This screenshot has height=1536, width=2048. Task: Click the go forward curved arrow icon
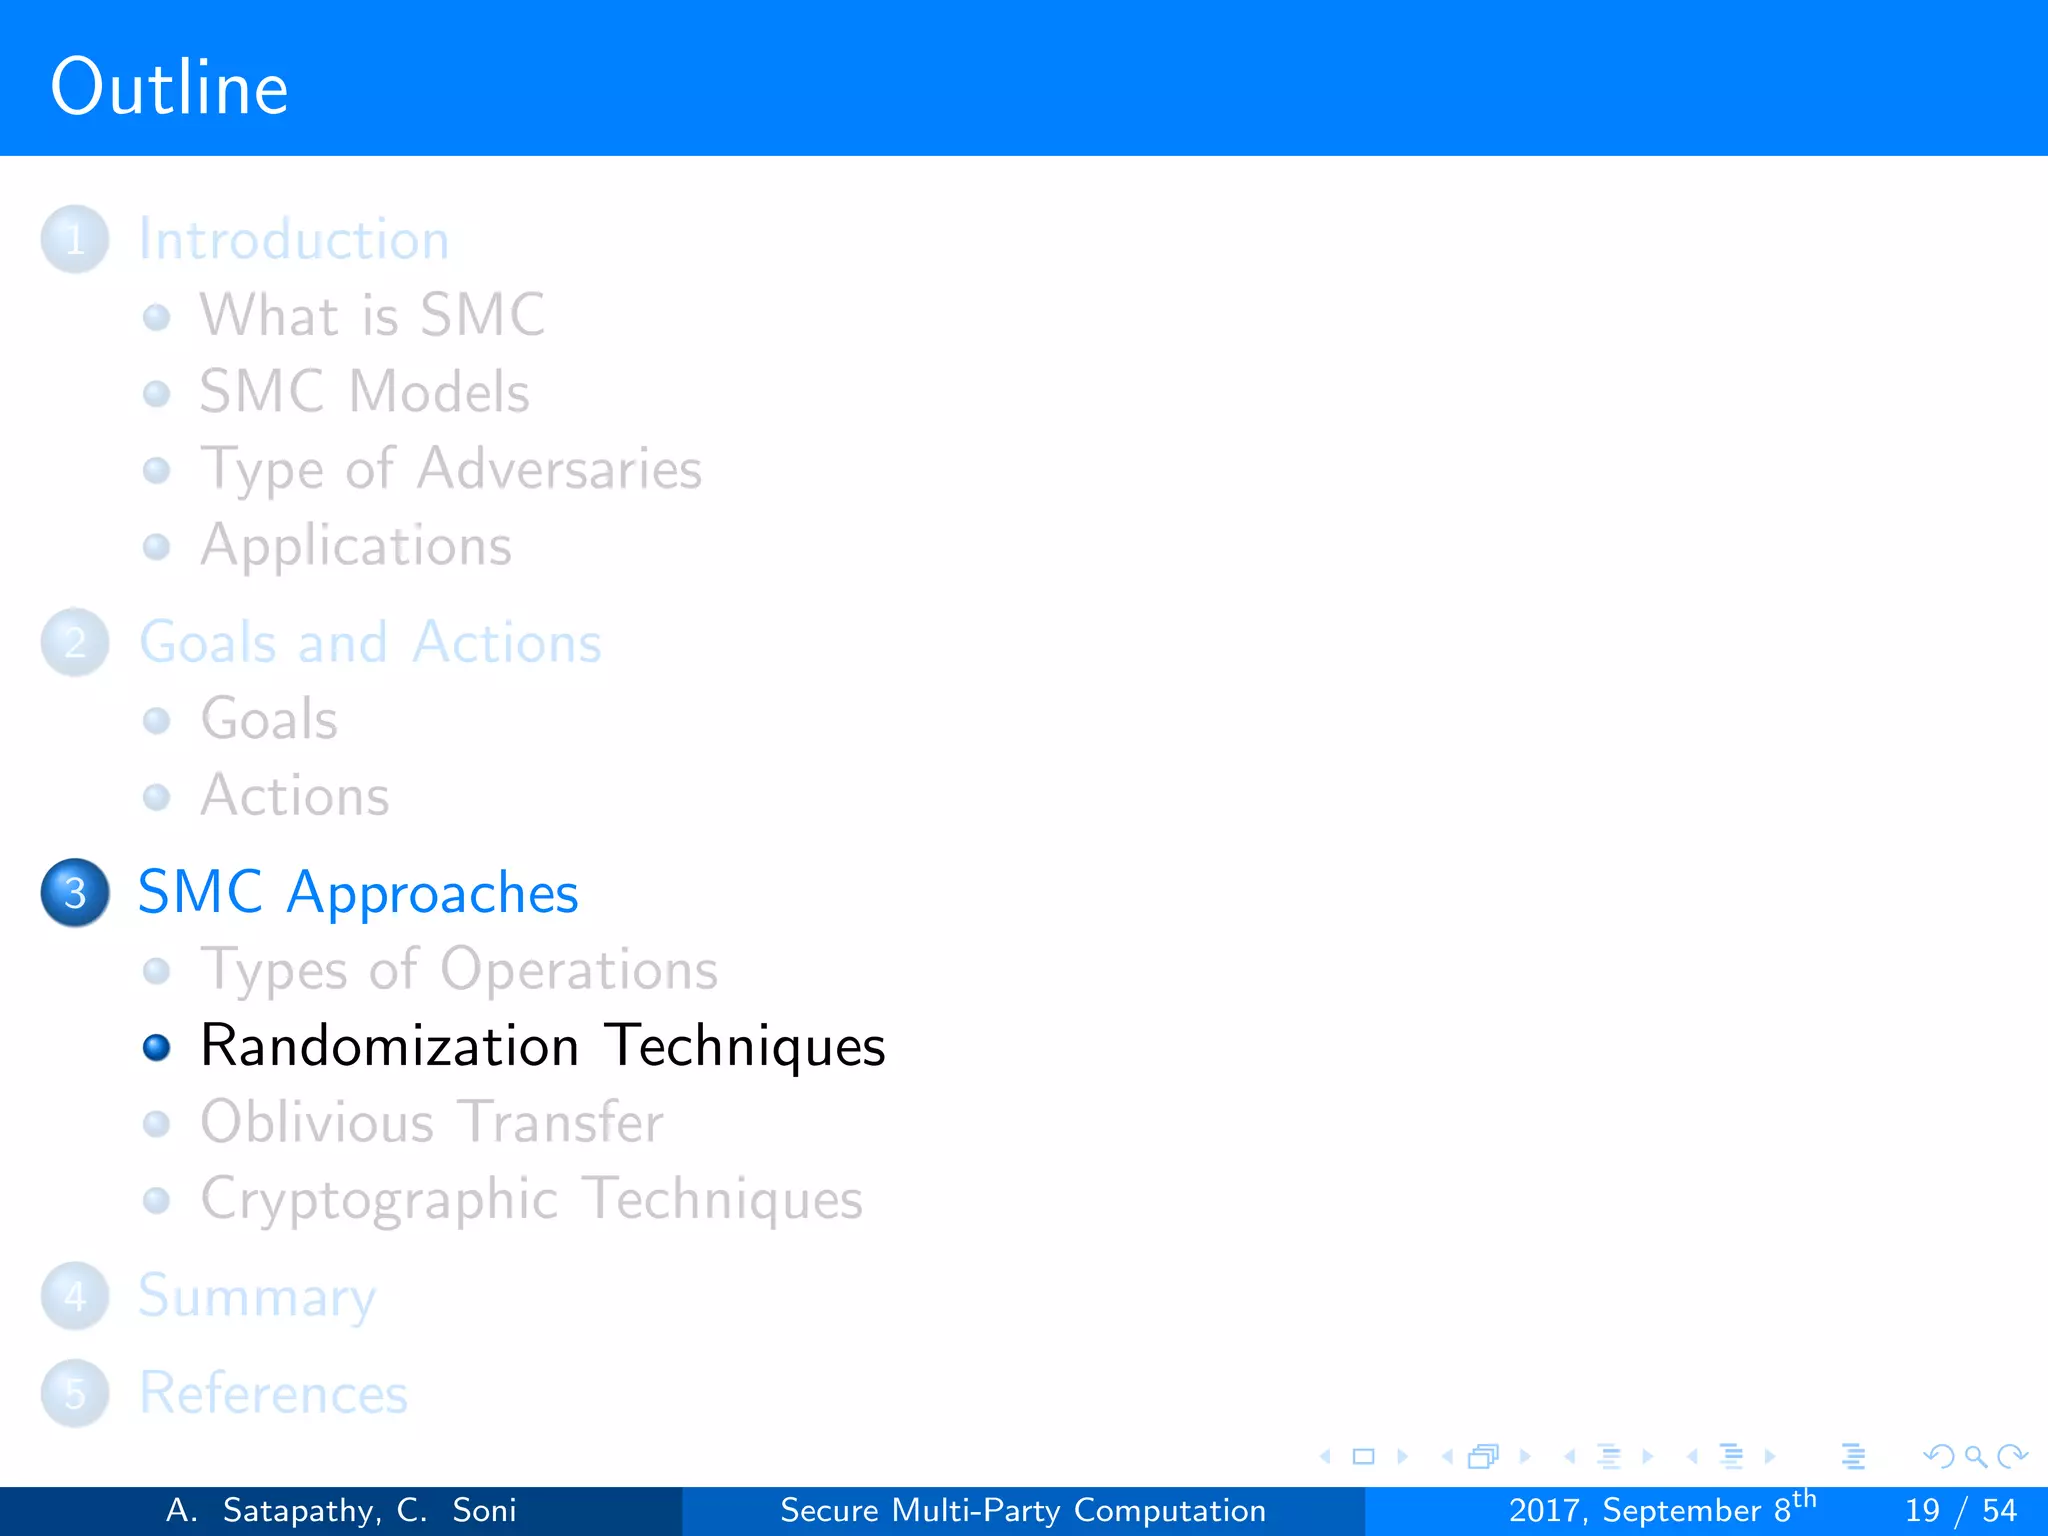click(x=2012, y=1457)
